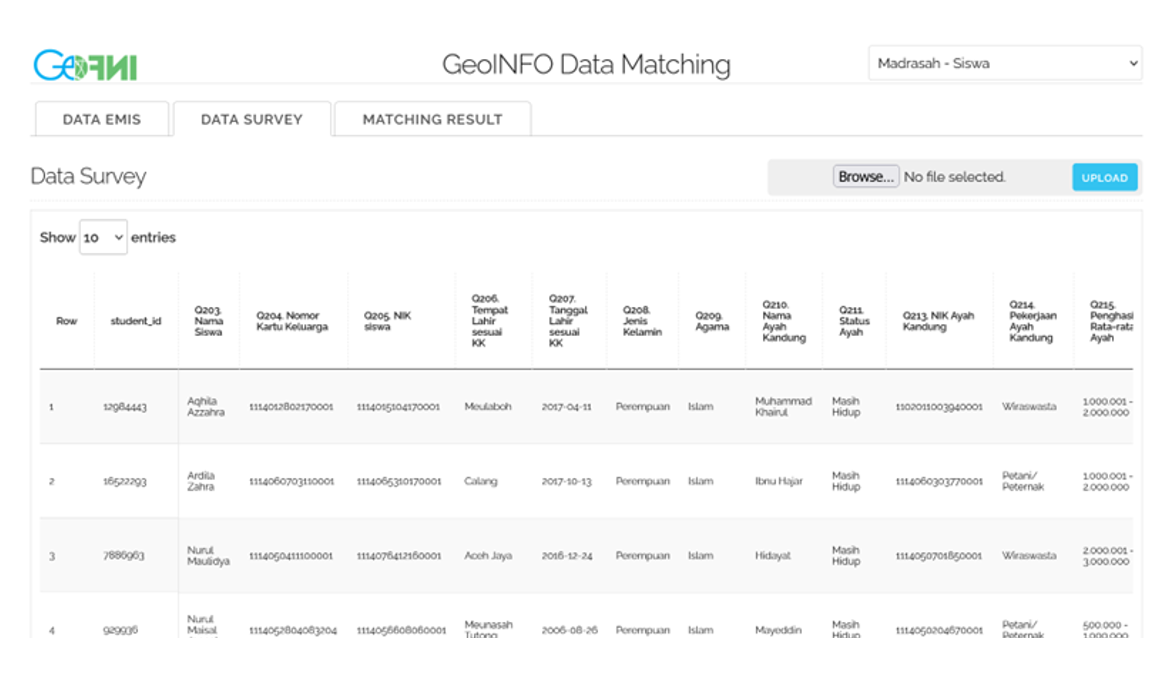Click the Data Survey section heading
Viewport: 1166px width, 698px height.
pos(88,176)
